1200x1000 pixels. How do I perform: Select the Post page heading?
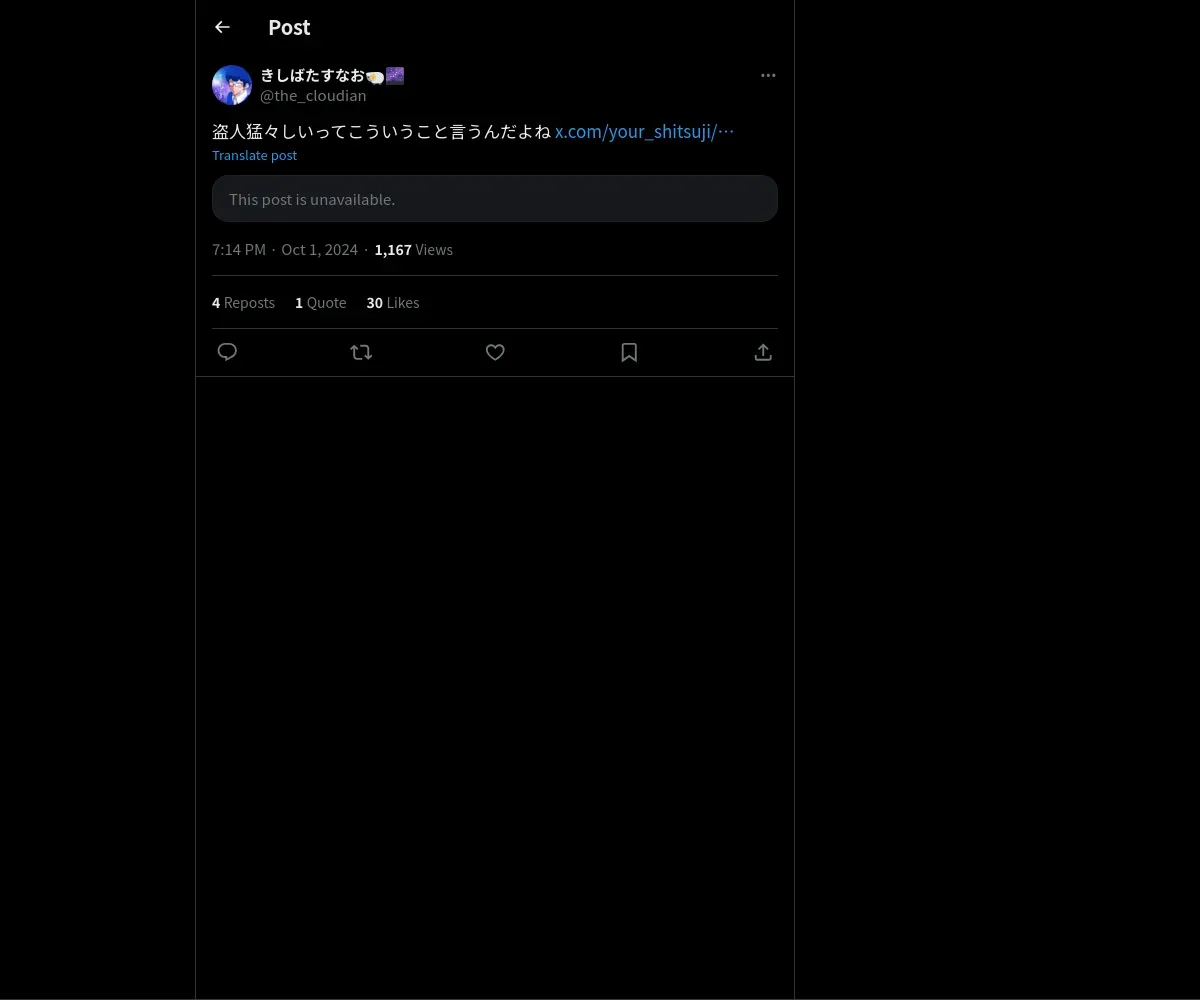[289, 27]
